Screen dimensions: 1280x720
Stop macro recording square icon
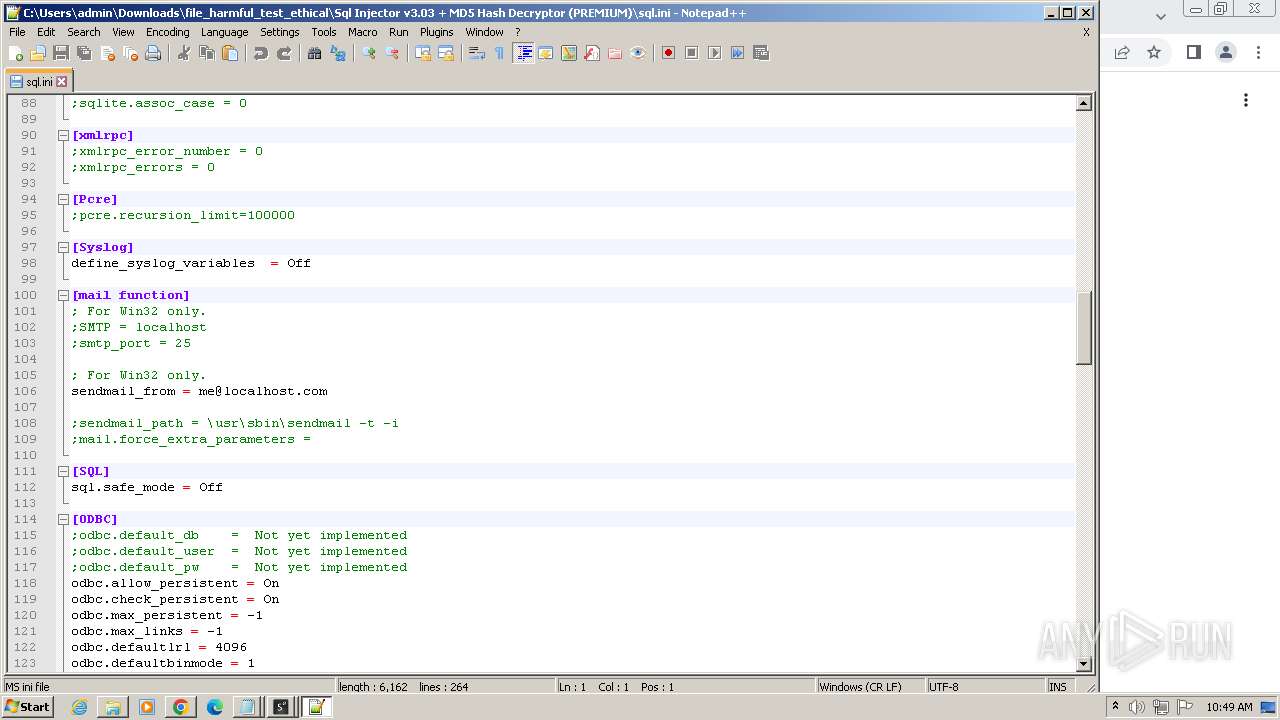pos(691,53)
